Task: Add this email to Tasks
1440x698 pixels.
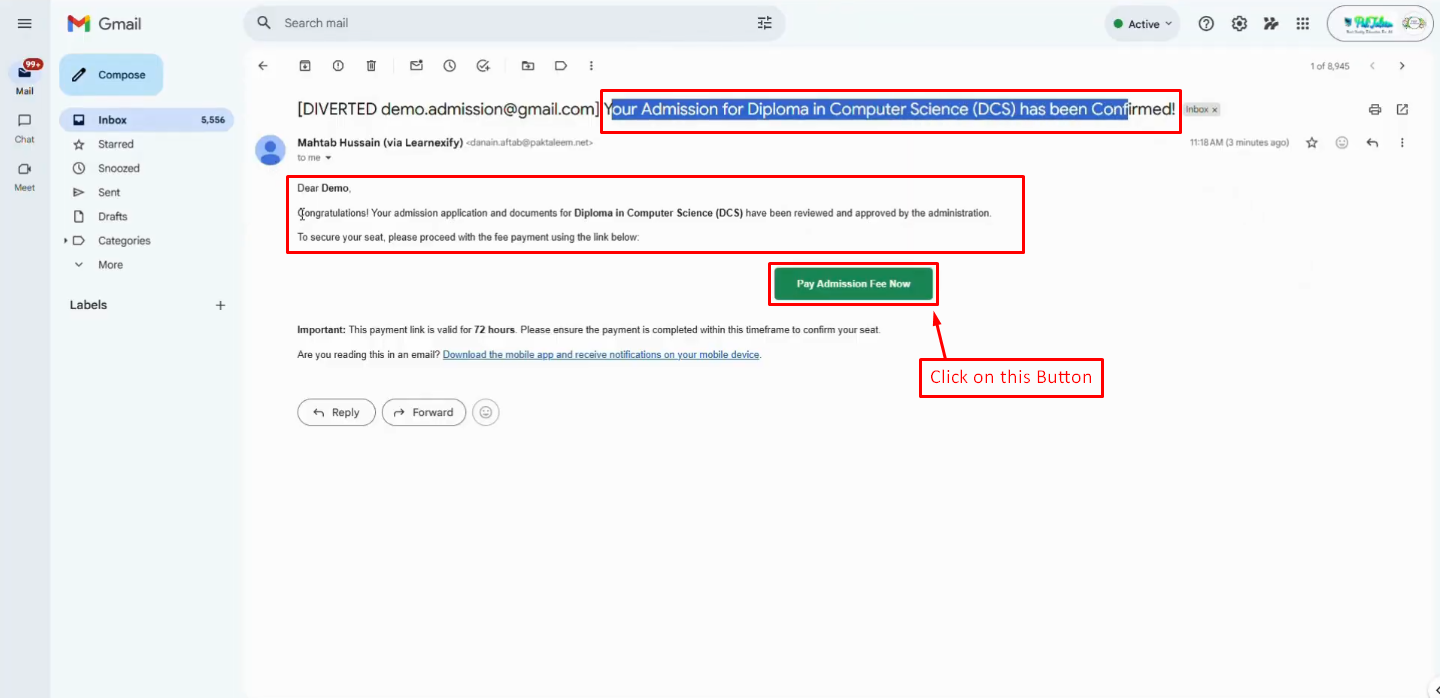Action: point(483,66)
